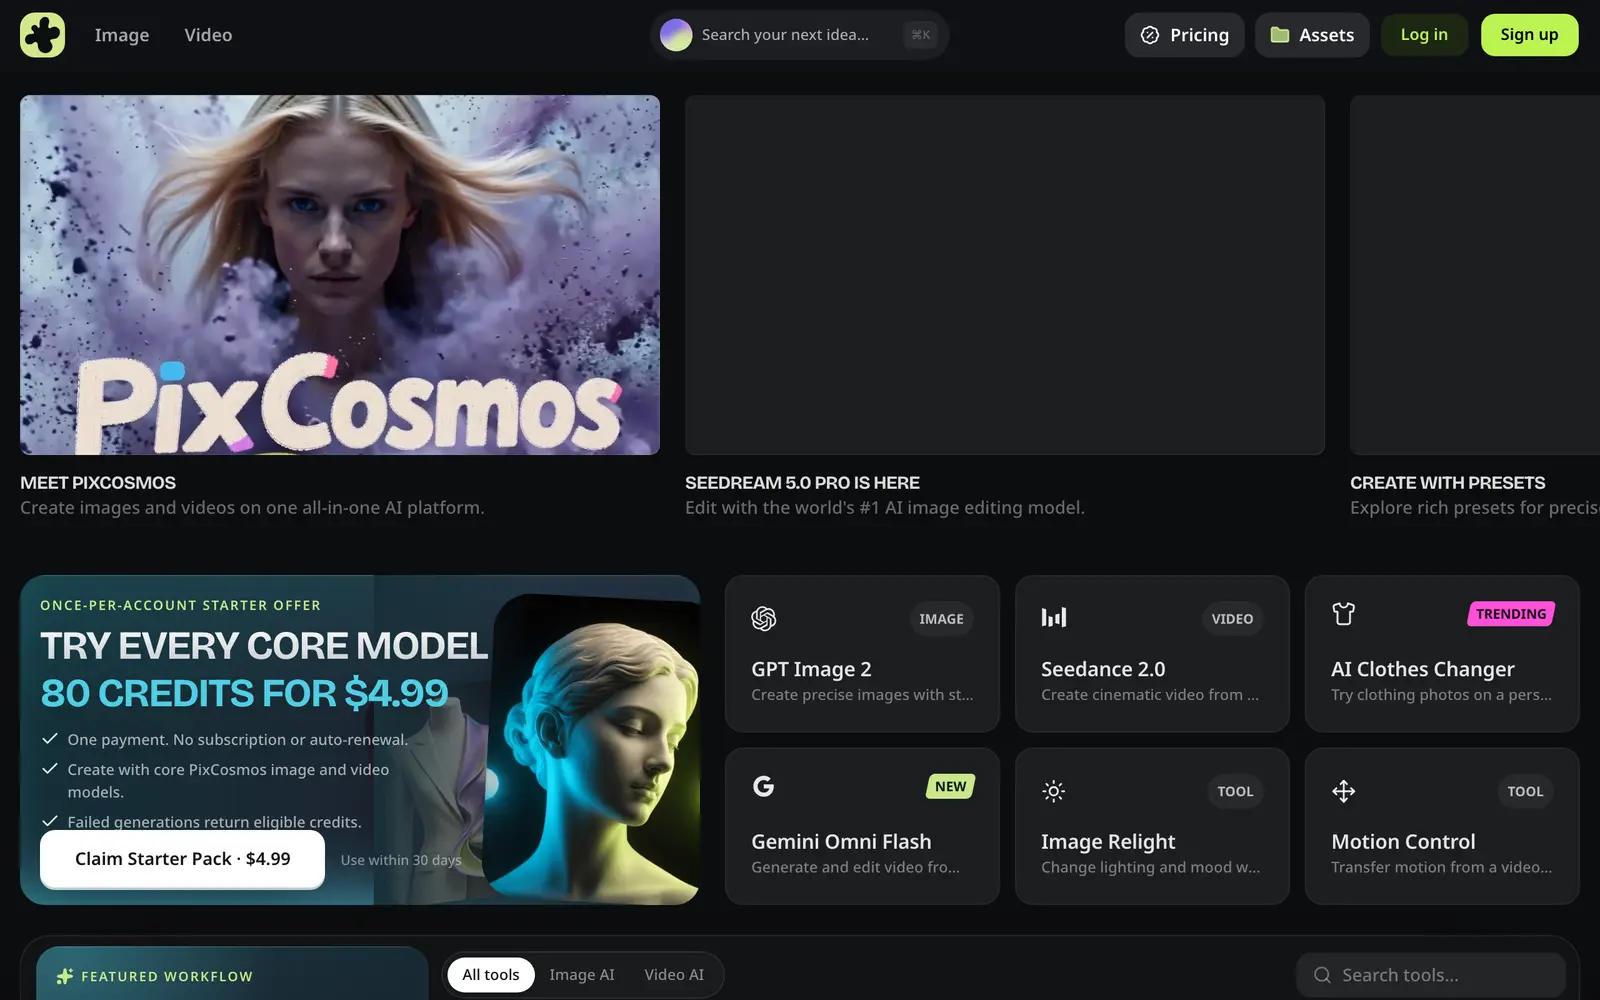
Task: Click the AI Clothes Changer shirt icon
Action: pyautogui.click(x=1343, y=614)
